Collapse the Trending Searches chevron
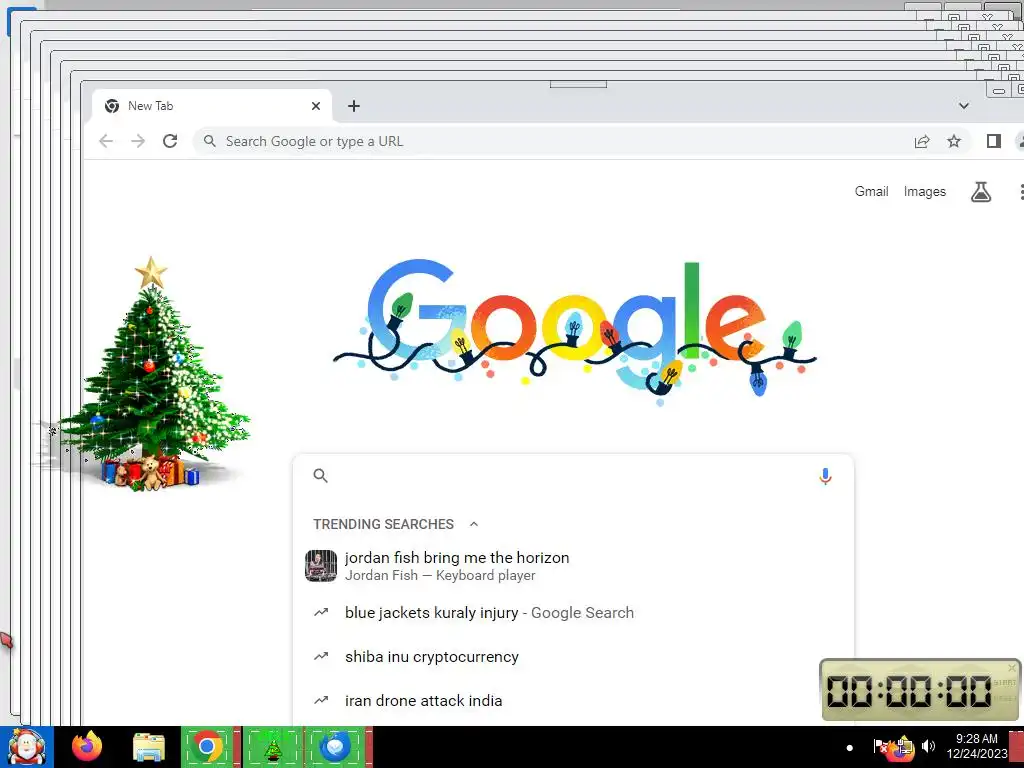Screen dimensions: 1024x768 pos(474,524)
